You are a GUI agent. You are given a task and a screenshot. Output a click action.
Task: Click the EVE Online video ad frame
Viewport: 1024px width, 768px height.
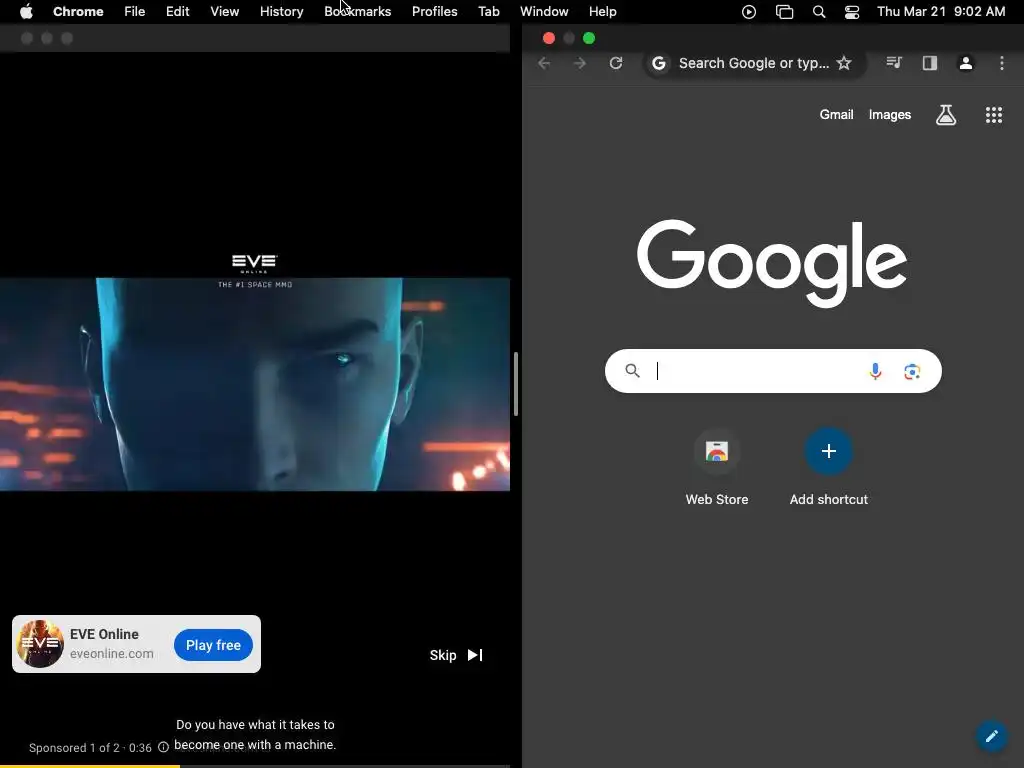click(255, 384)
